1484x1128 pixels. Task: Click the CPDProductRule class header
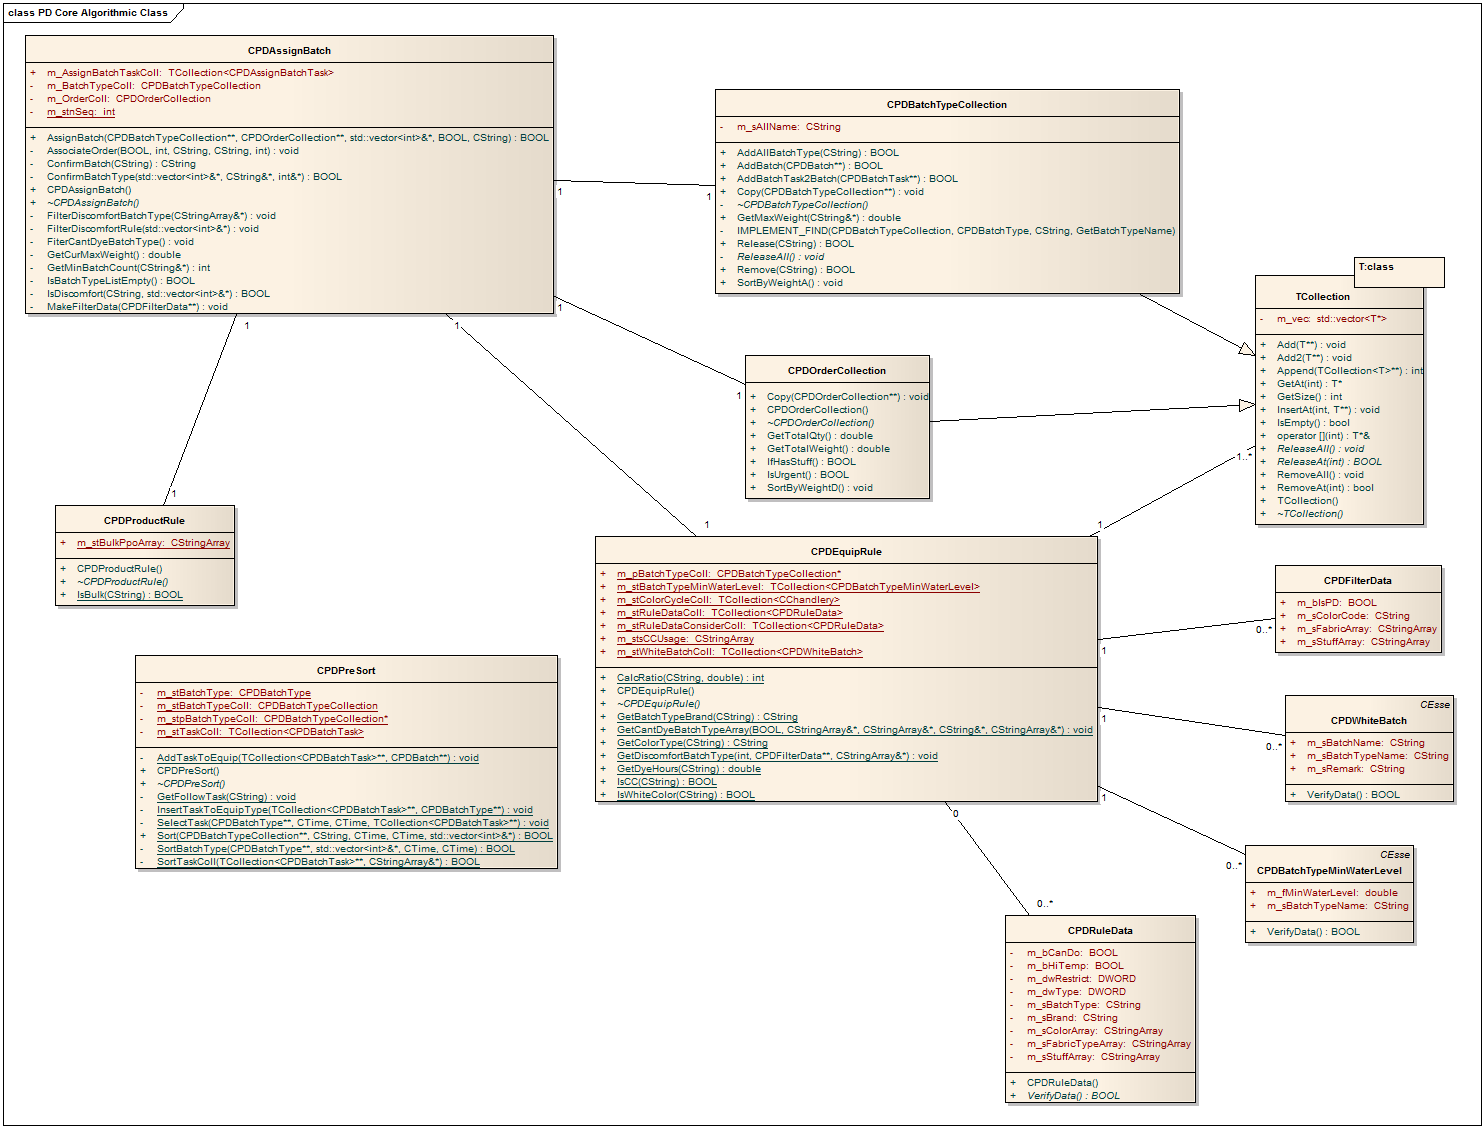click(144, 521)
